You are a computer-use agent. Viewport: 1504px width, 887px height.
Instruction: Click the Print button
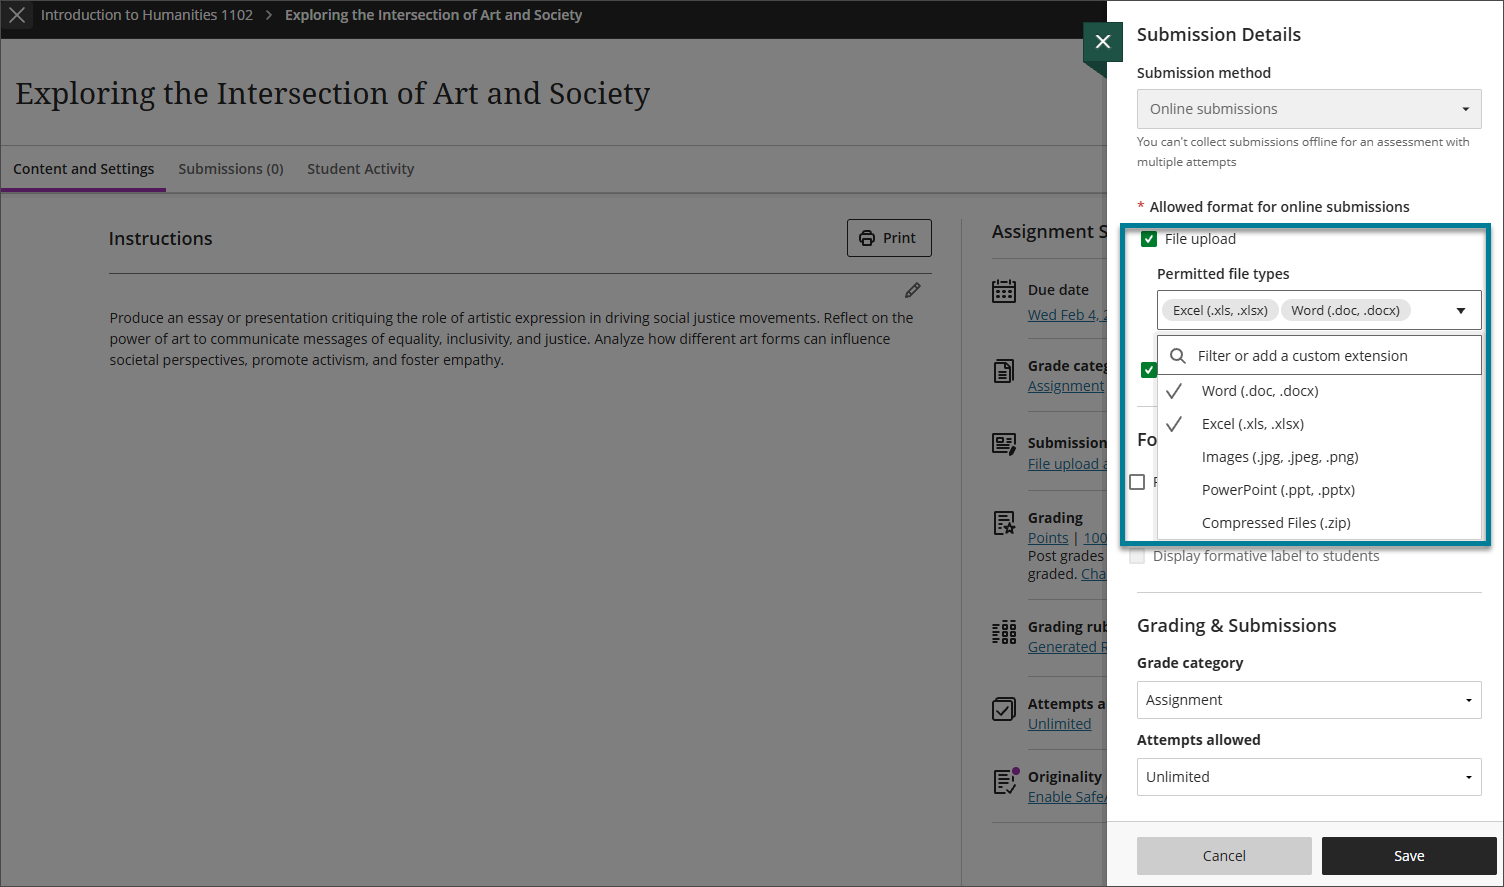point(889,238)
